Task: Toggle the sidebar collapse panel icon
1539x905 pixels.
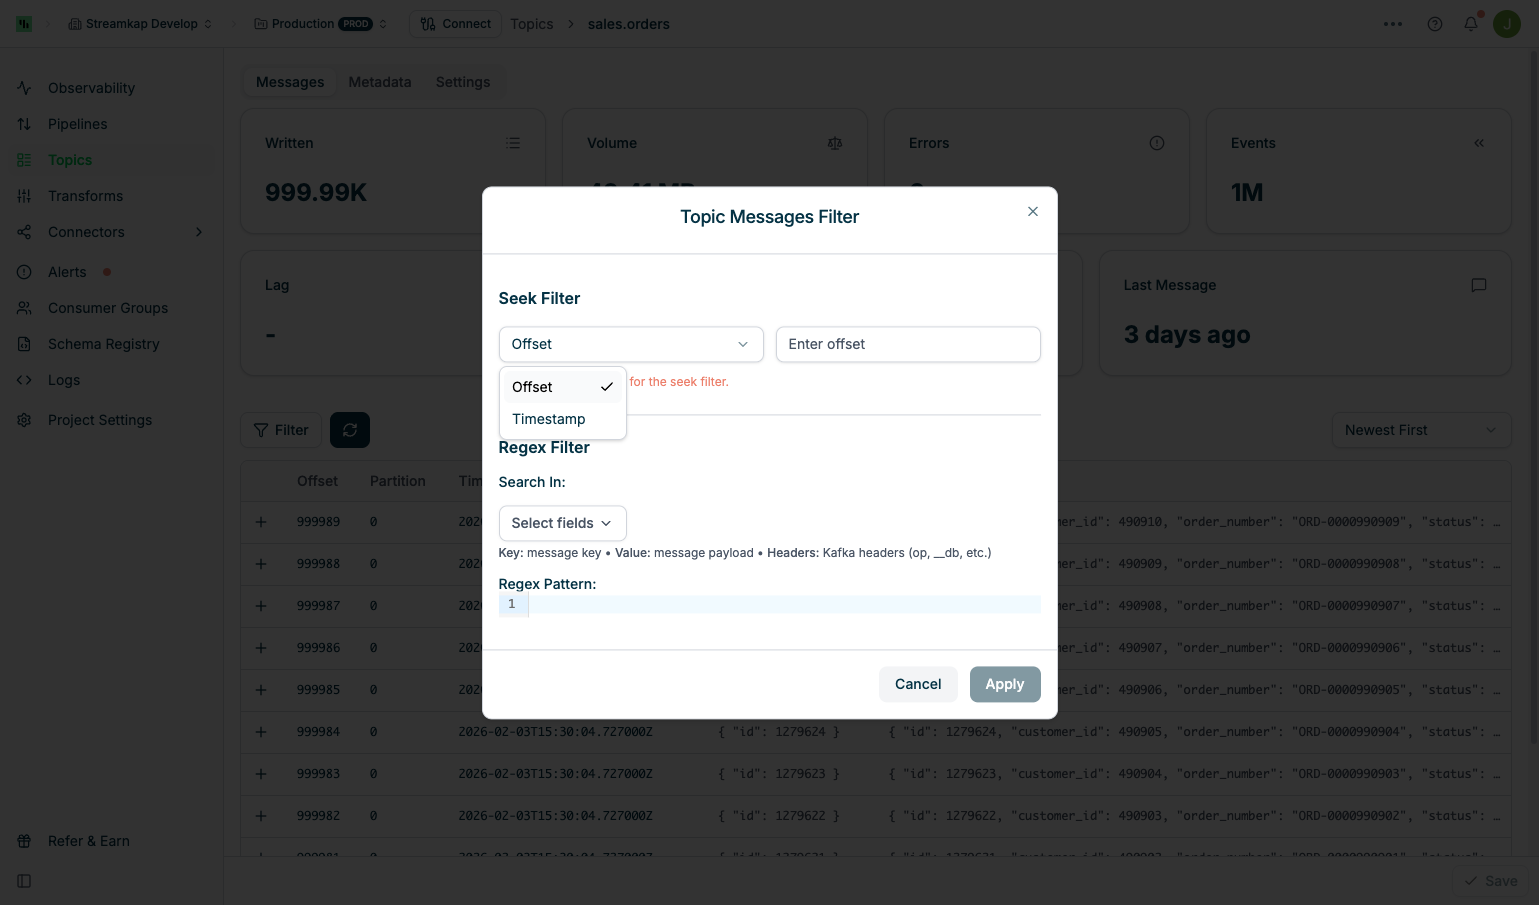Action: point(24,881)
